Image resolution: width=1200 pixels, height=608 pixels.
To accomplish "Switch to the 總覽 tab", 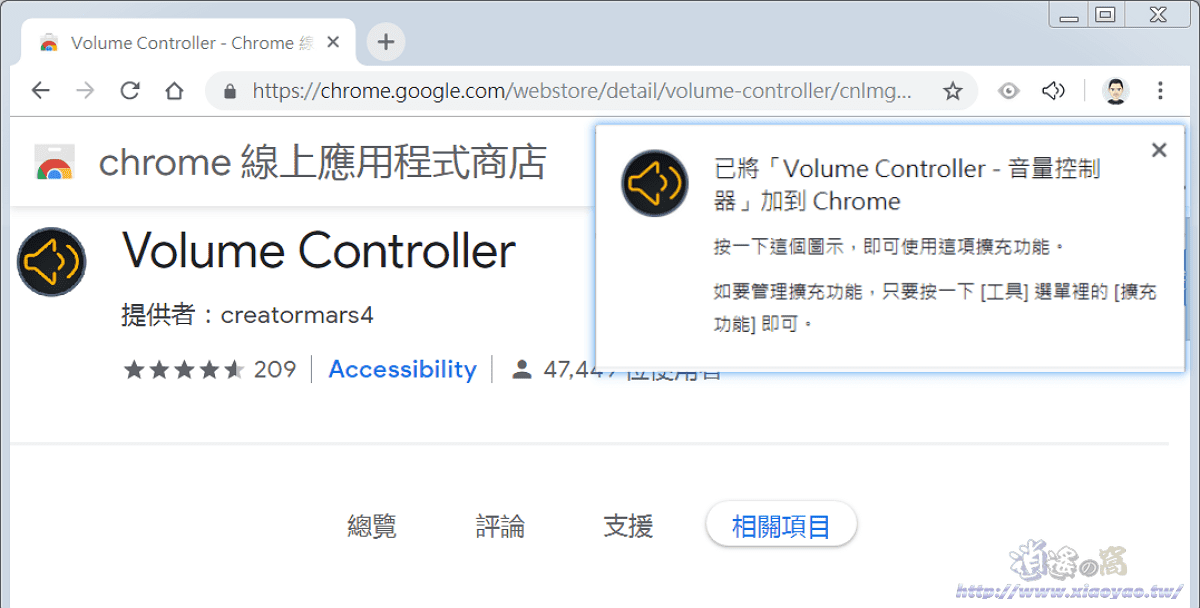I will pyautogui.click(x=372, y=526).
